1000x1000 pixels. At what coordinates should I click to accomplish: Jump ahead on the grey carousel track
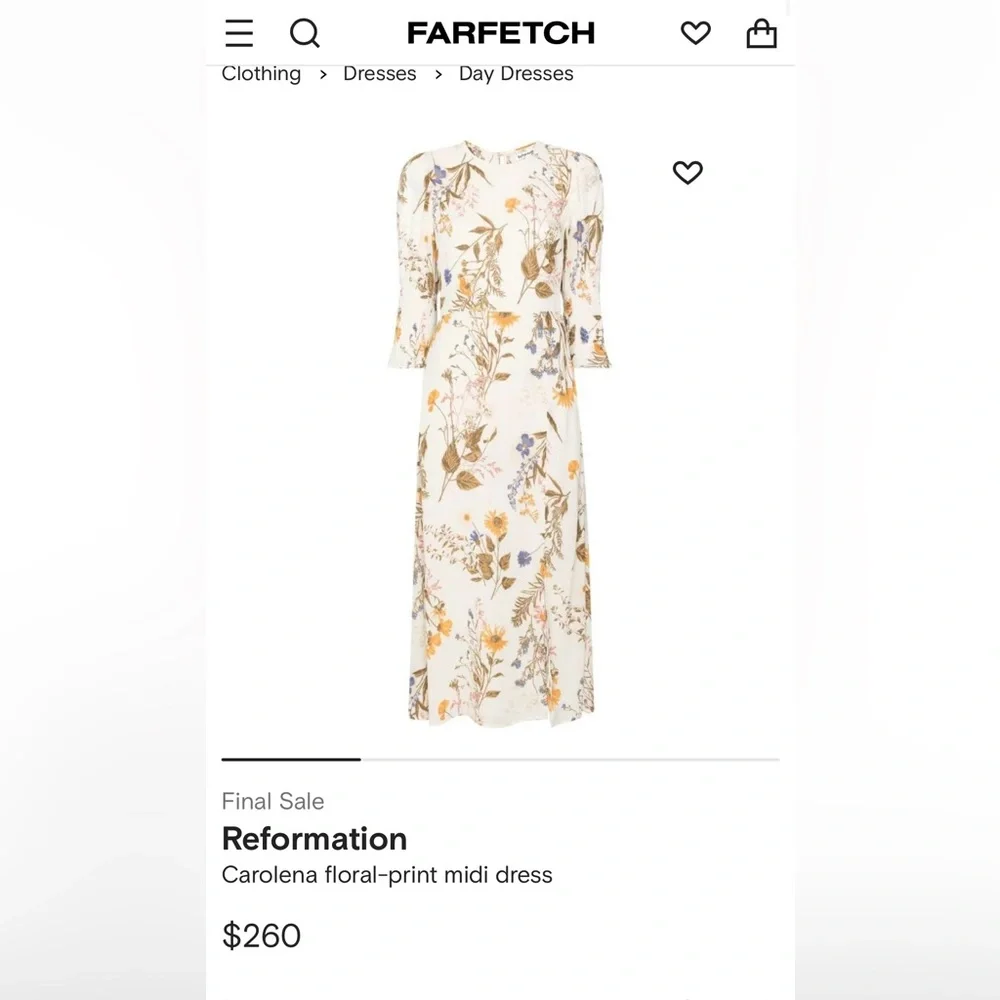pos(570,760)
